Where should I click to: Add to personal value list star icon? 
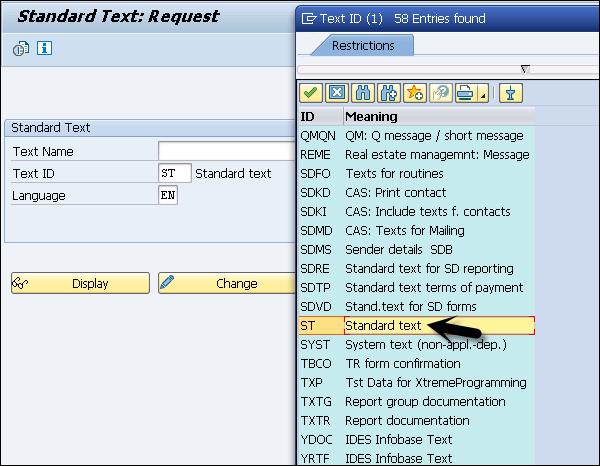(x=415, y=93)
